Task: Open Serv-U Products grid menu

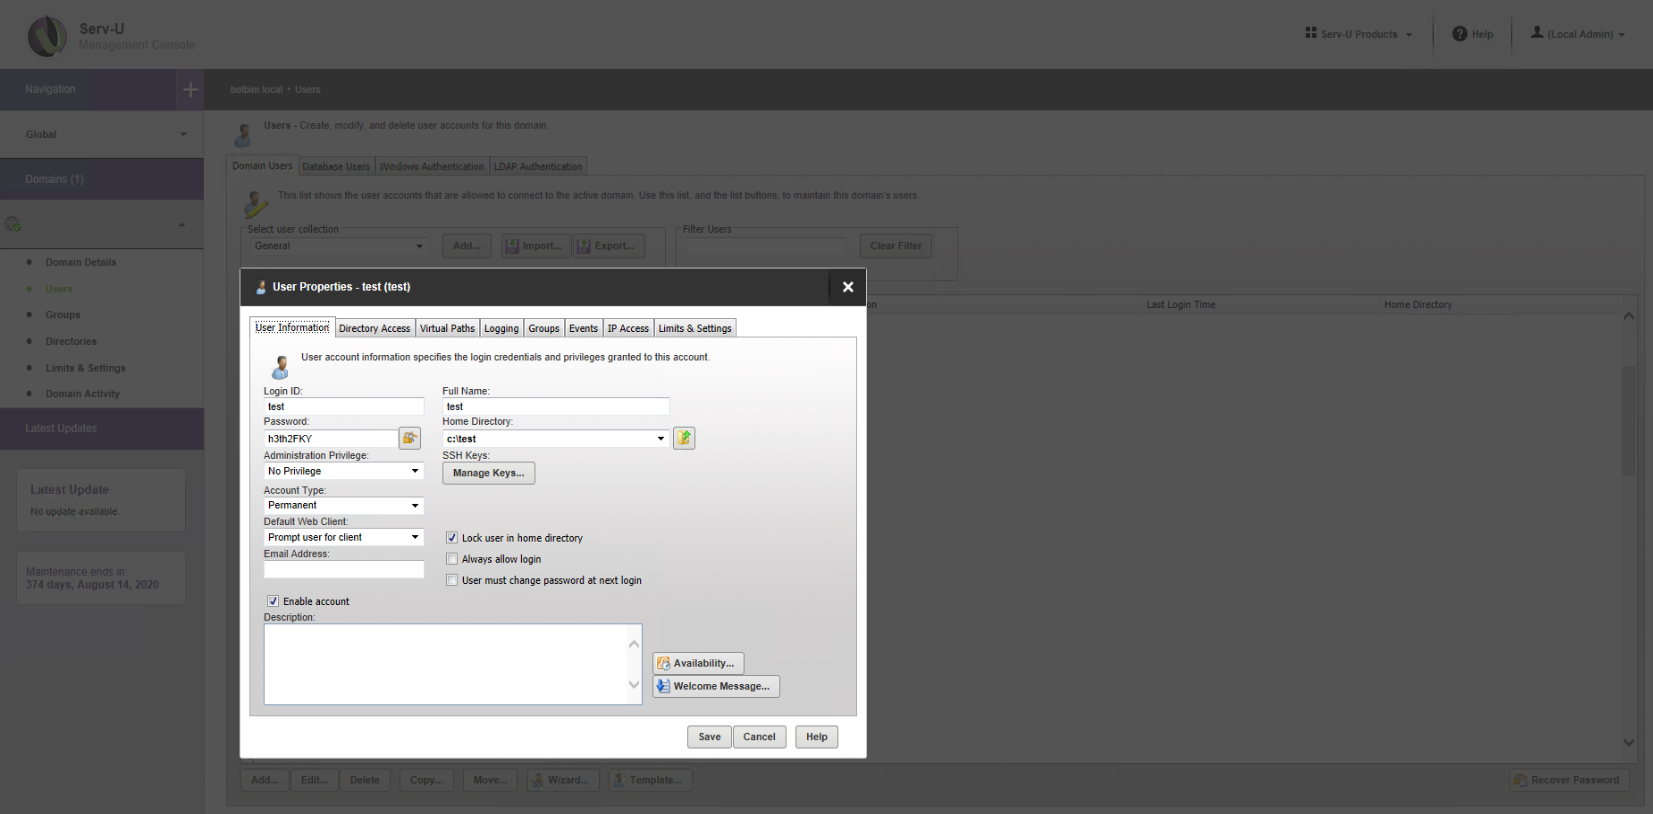Action: click(1311, 34)
